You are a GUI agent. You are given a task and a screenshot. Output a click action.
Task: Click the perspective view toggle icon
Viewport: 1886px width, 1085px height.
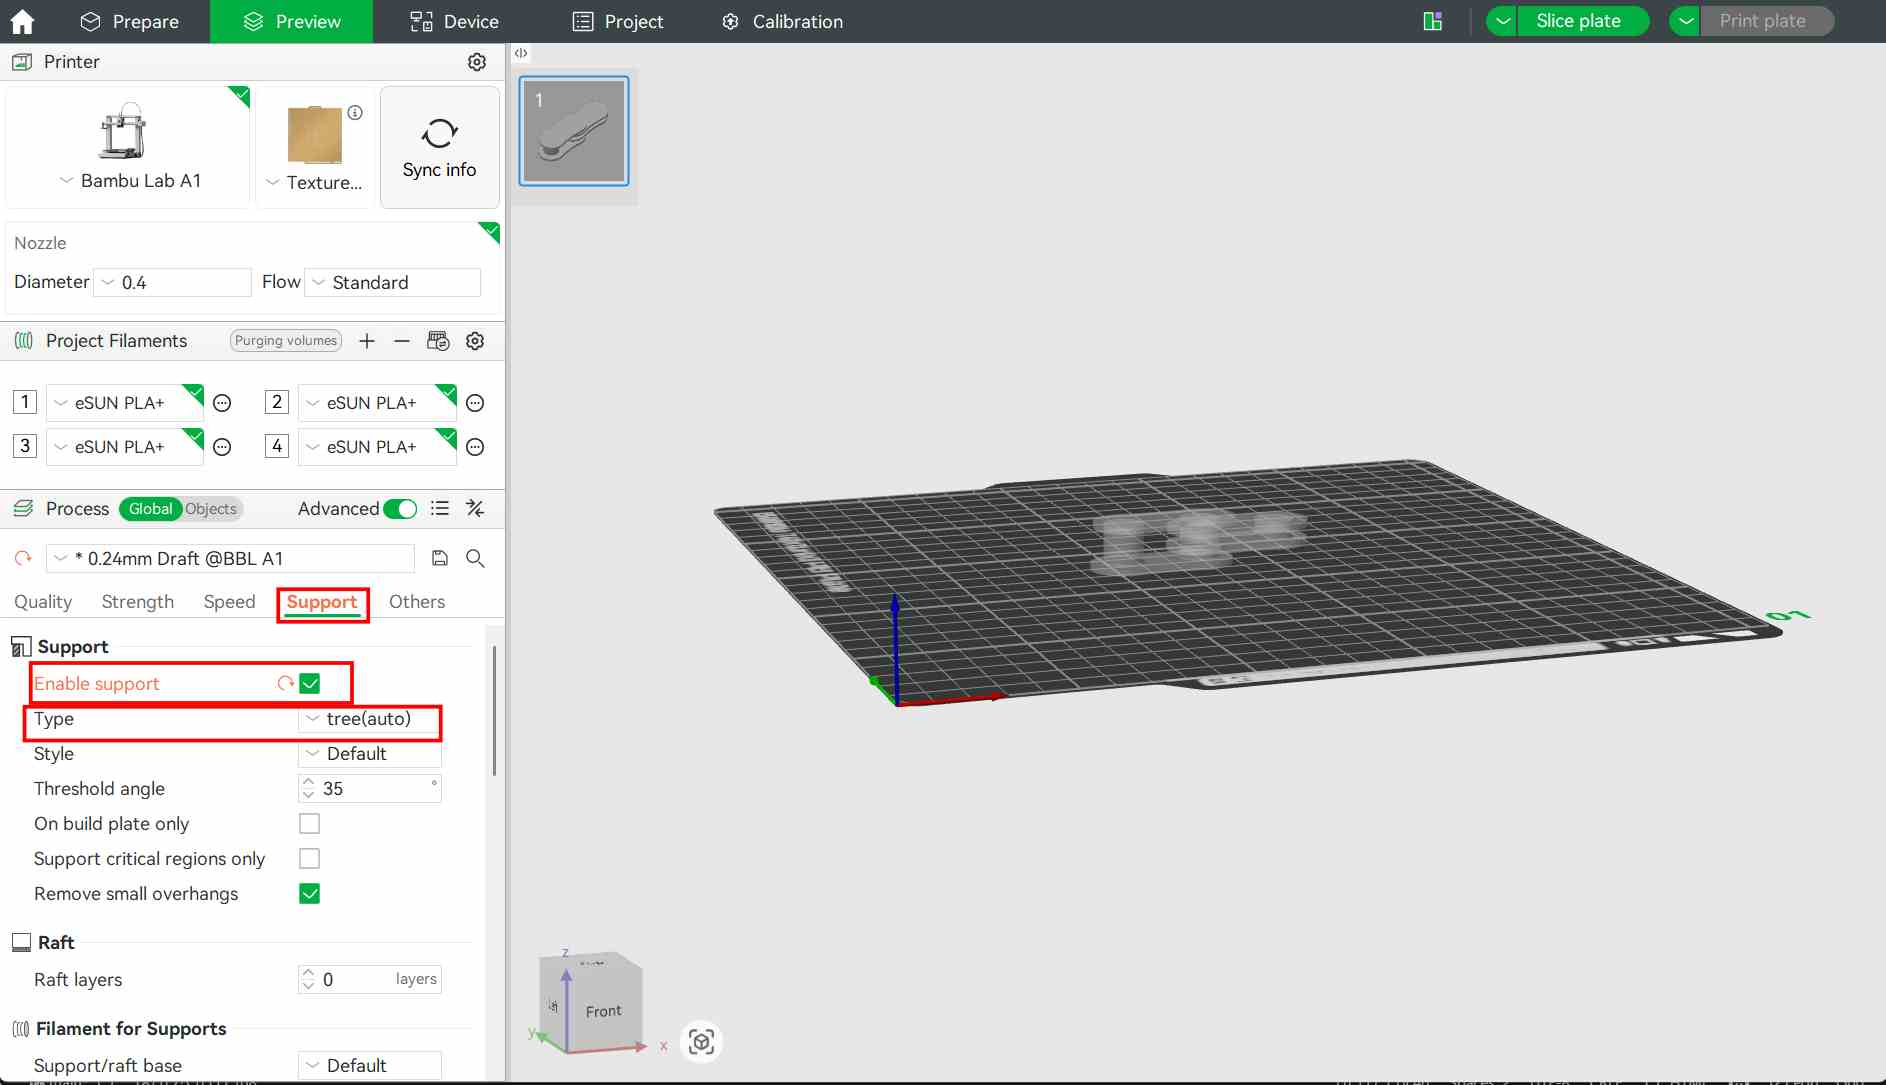[x=701, y=1042]
